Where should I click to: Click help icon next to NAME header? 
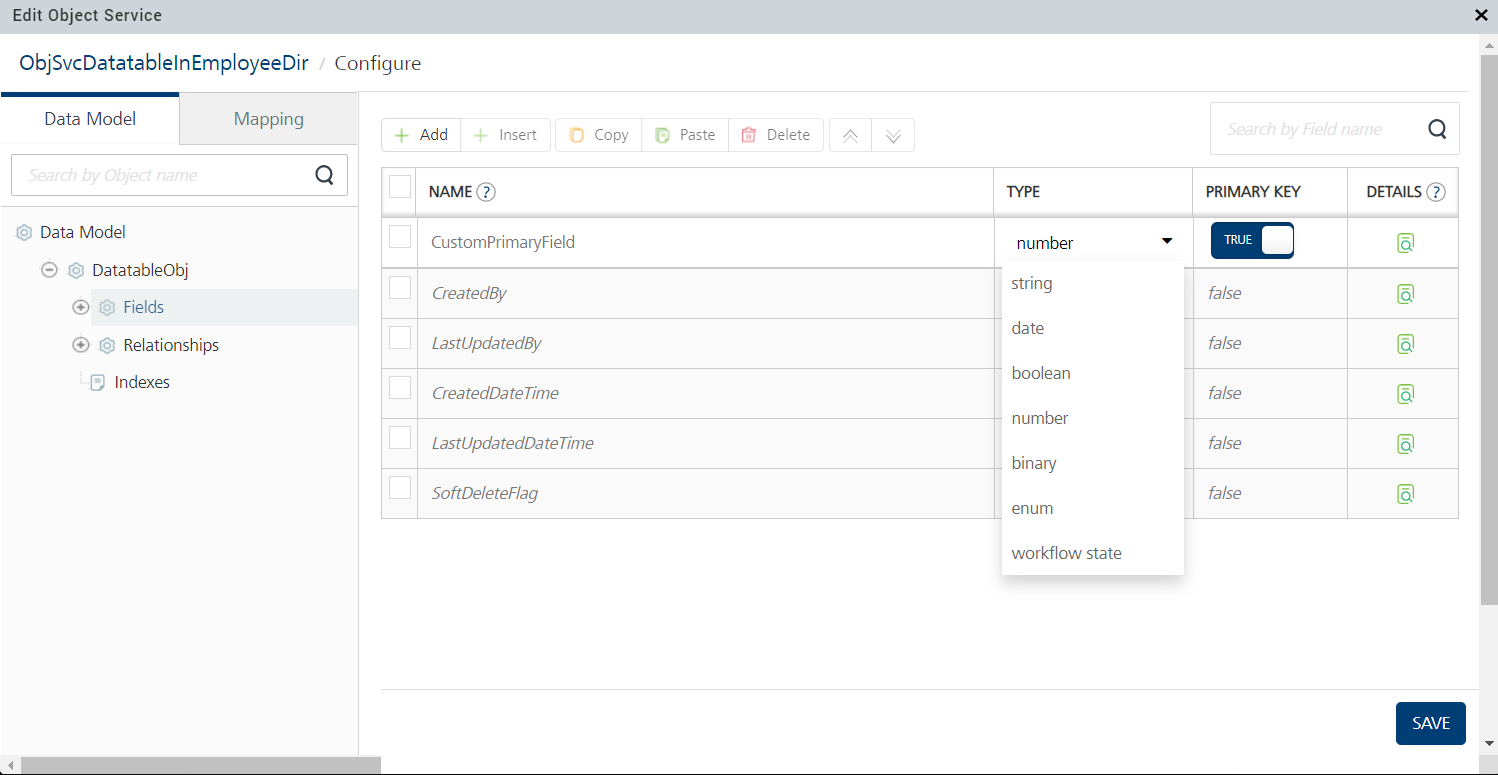[486, 192]
